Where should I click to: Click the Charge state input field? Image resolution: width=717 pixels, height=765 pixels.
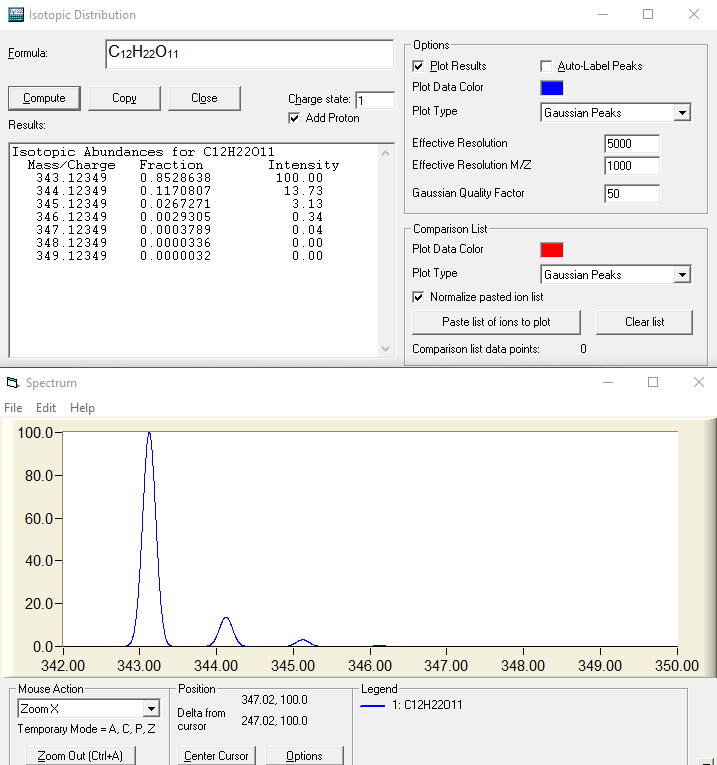coord(375,101)
